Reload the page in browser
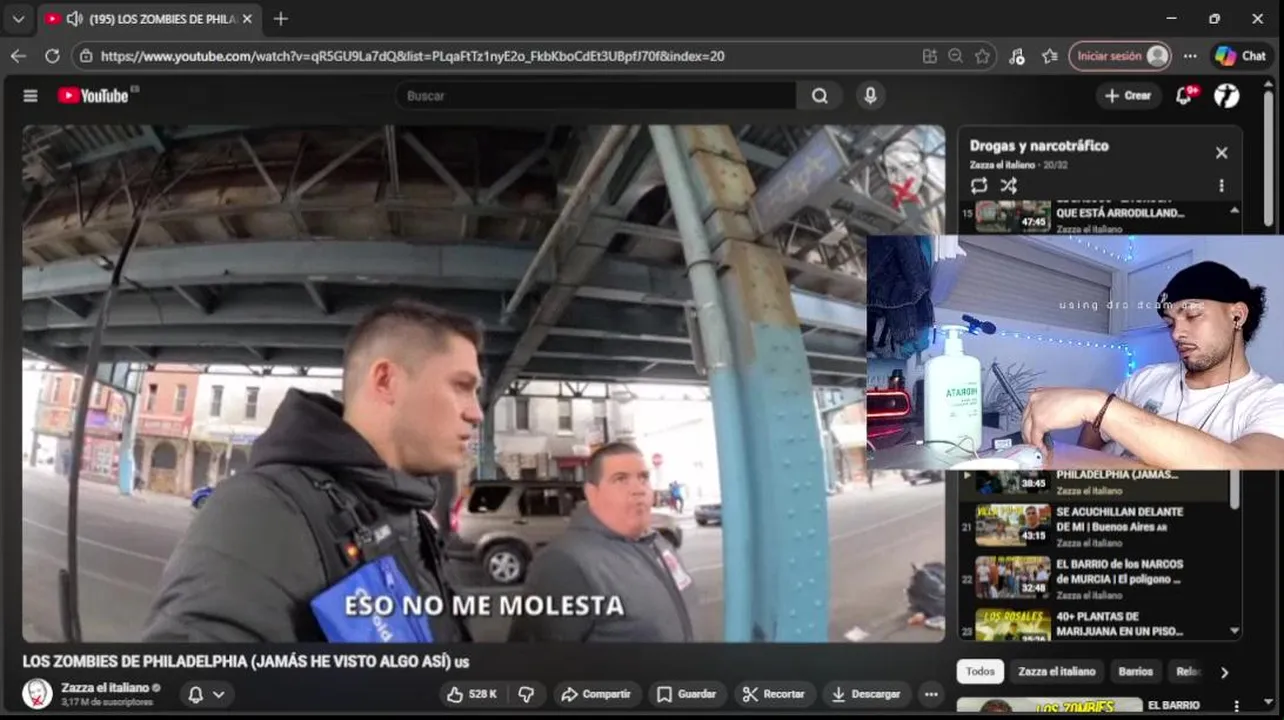Viewport: 1284px width, 720px height. click(52, 56)
